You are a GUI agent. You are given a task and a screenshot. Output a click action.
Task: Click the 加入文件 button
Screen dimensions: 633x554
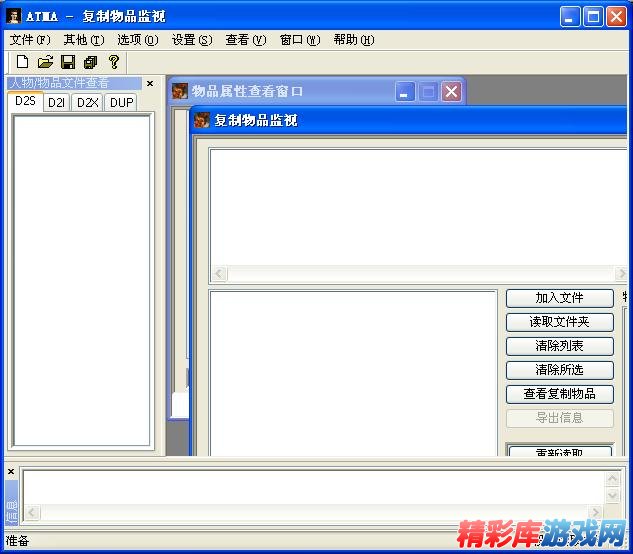tap(559, 298)
